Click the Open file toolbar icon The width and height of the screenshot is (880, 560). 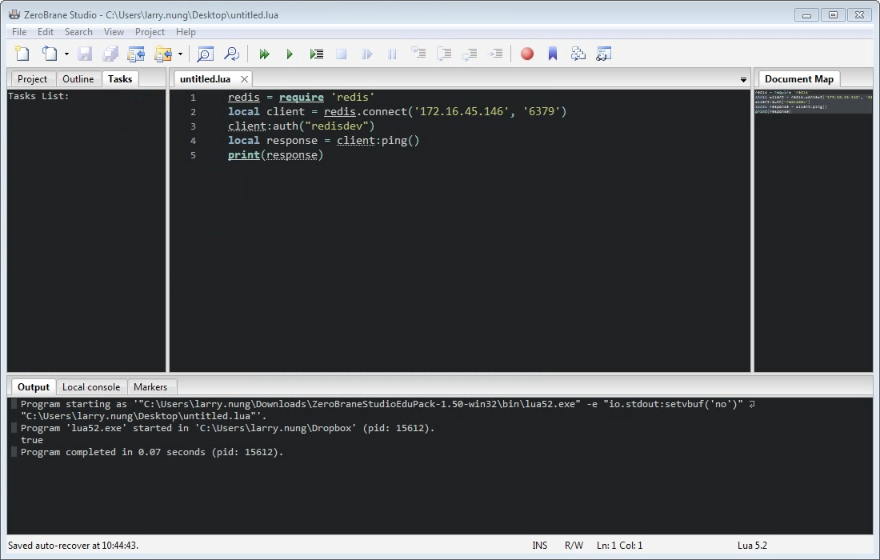click(x=49, y=54)
